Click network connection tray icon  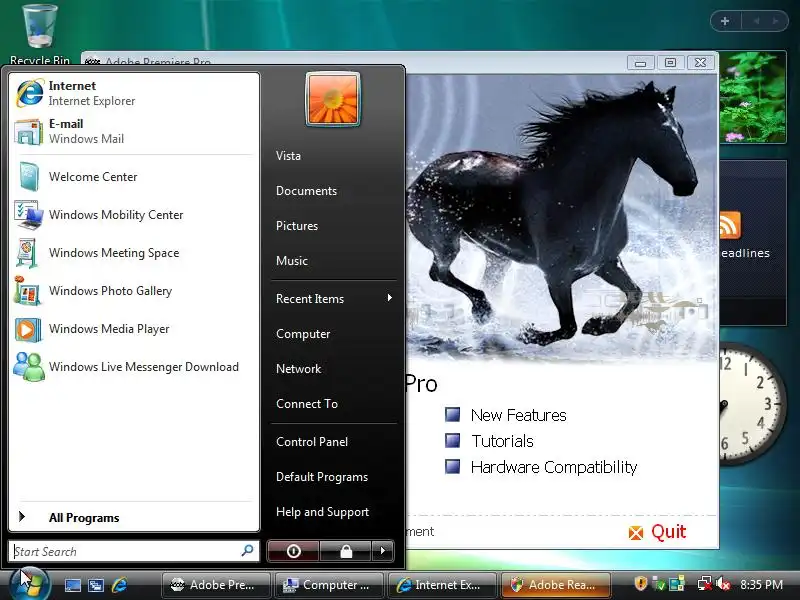[x=705, y=583]
